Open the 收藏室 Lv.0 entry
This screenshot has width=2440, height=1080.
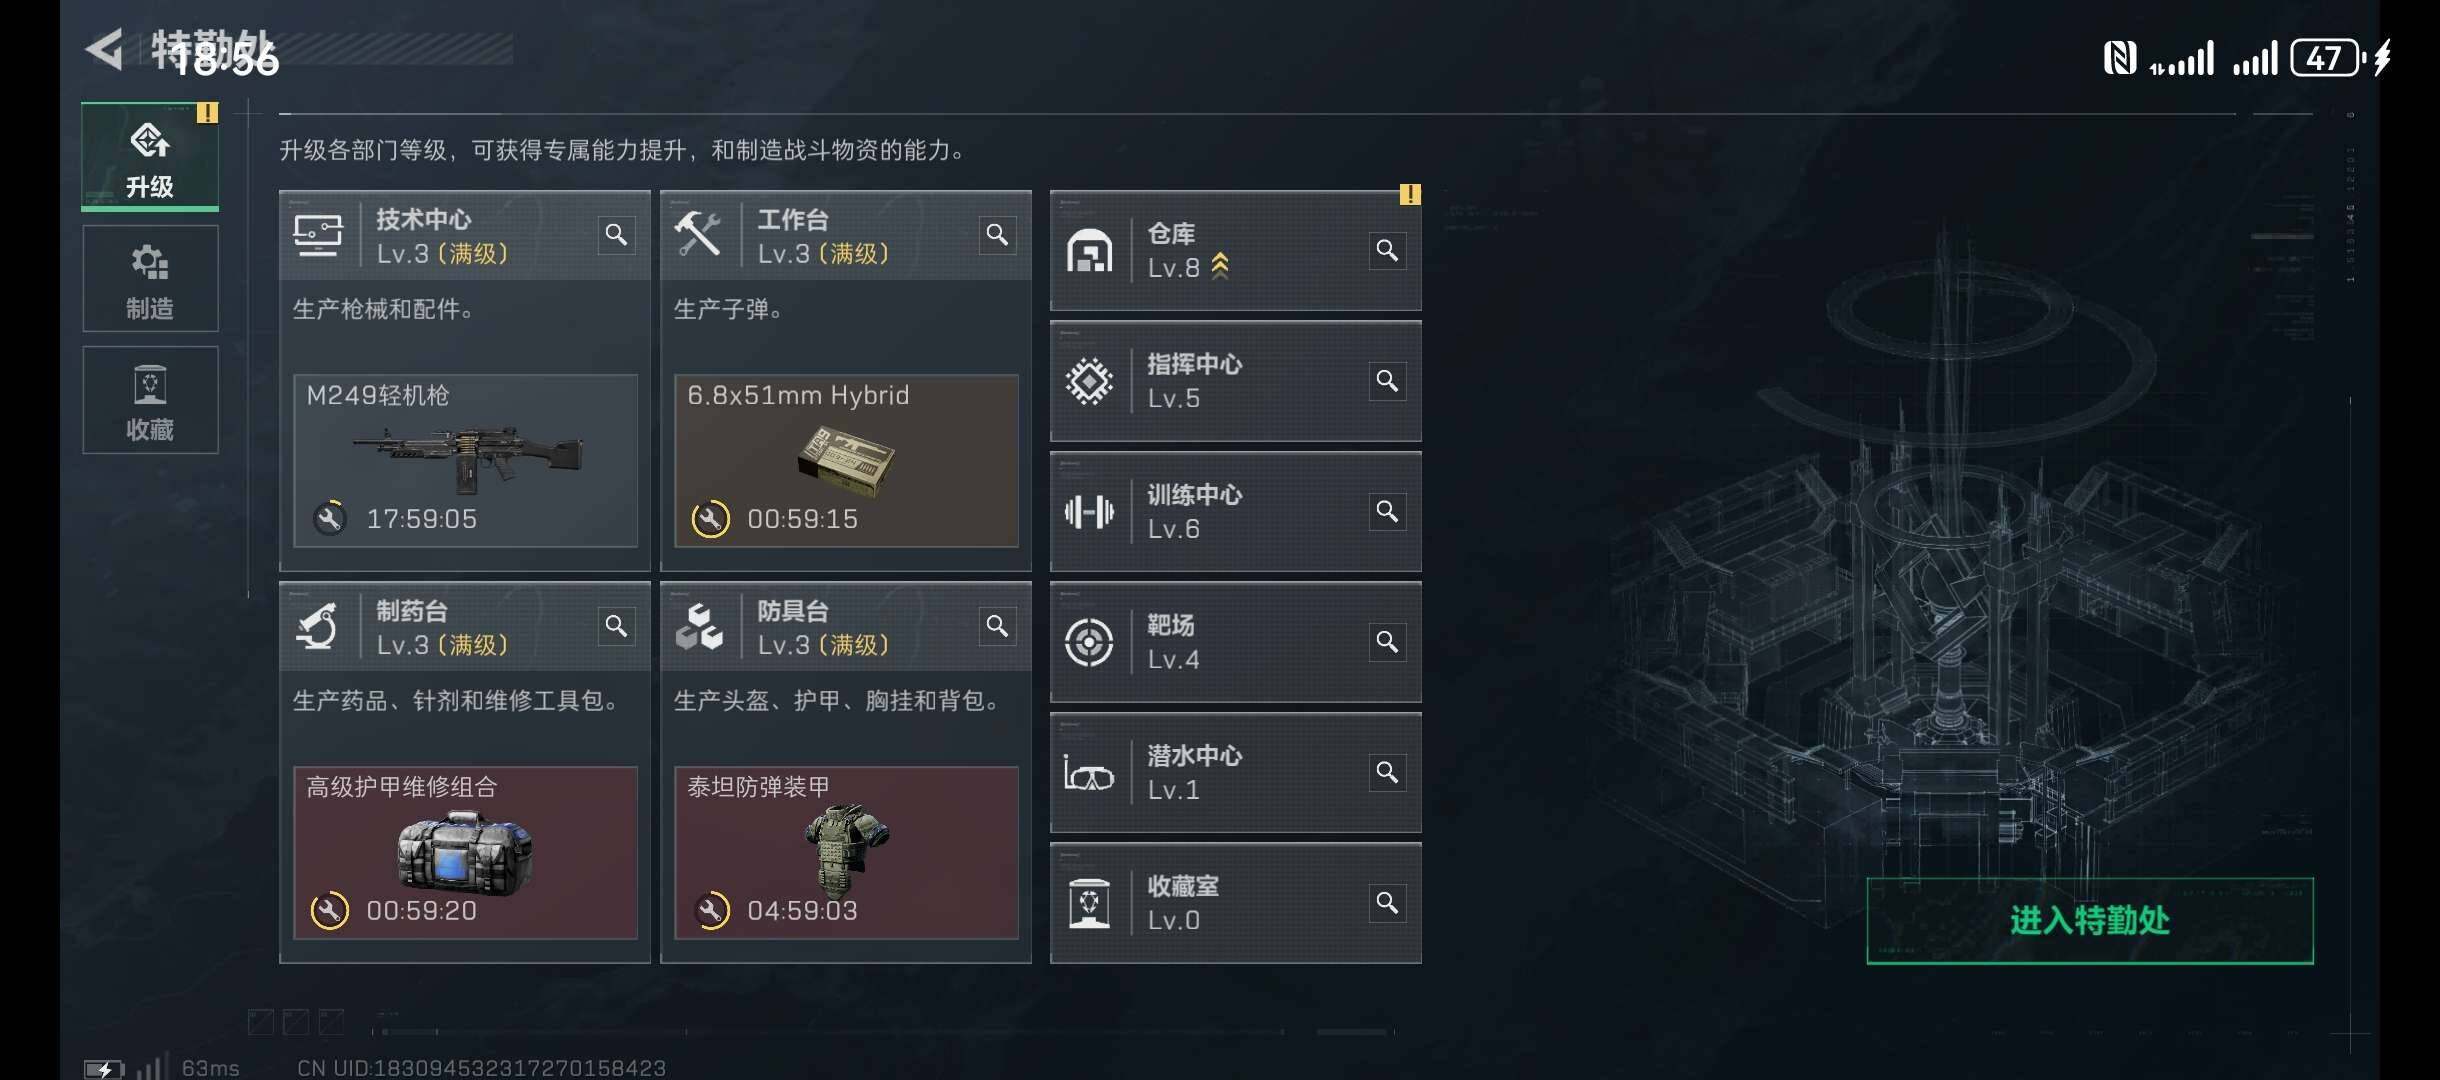click(x=1236, y=903)
